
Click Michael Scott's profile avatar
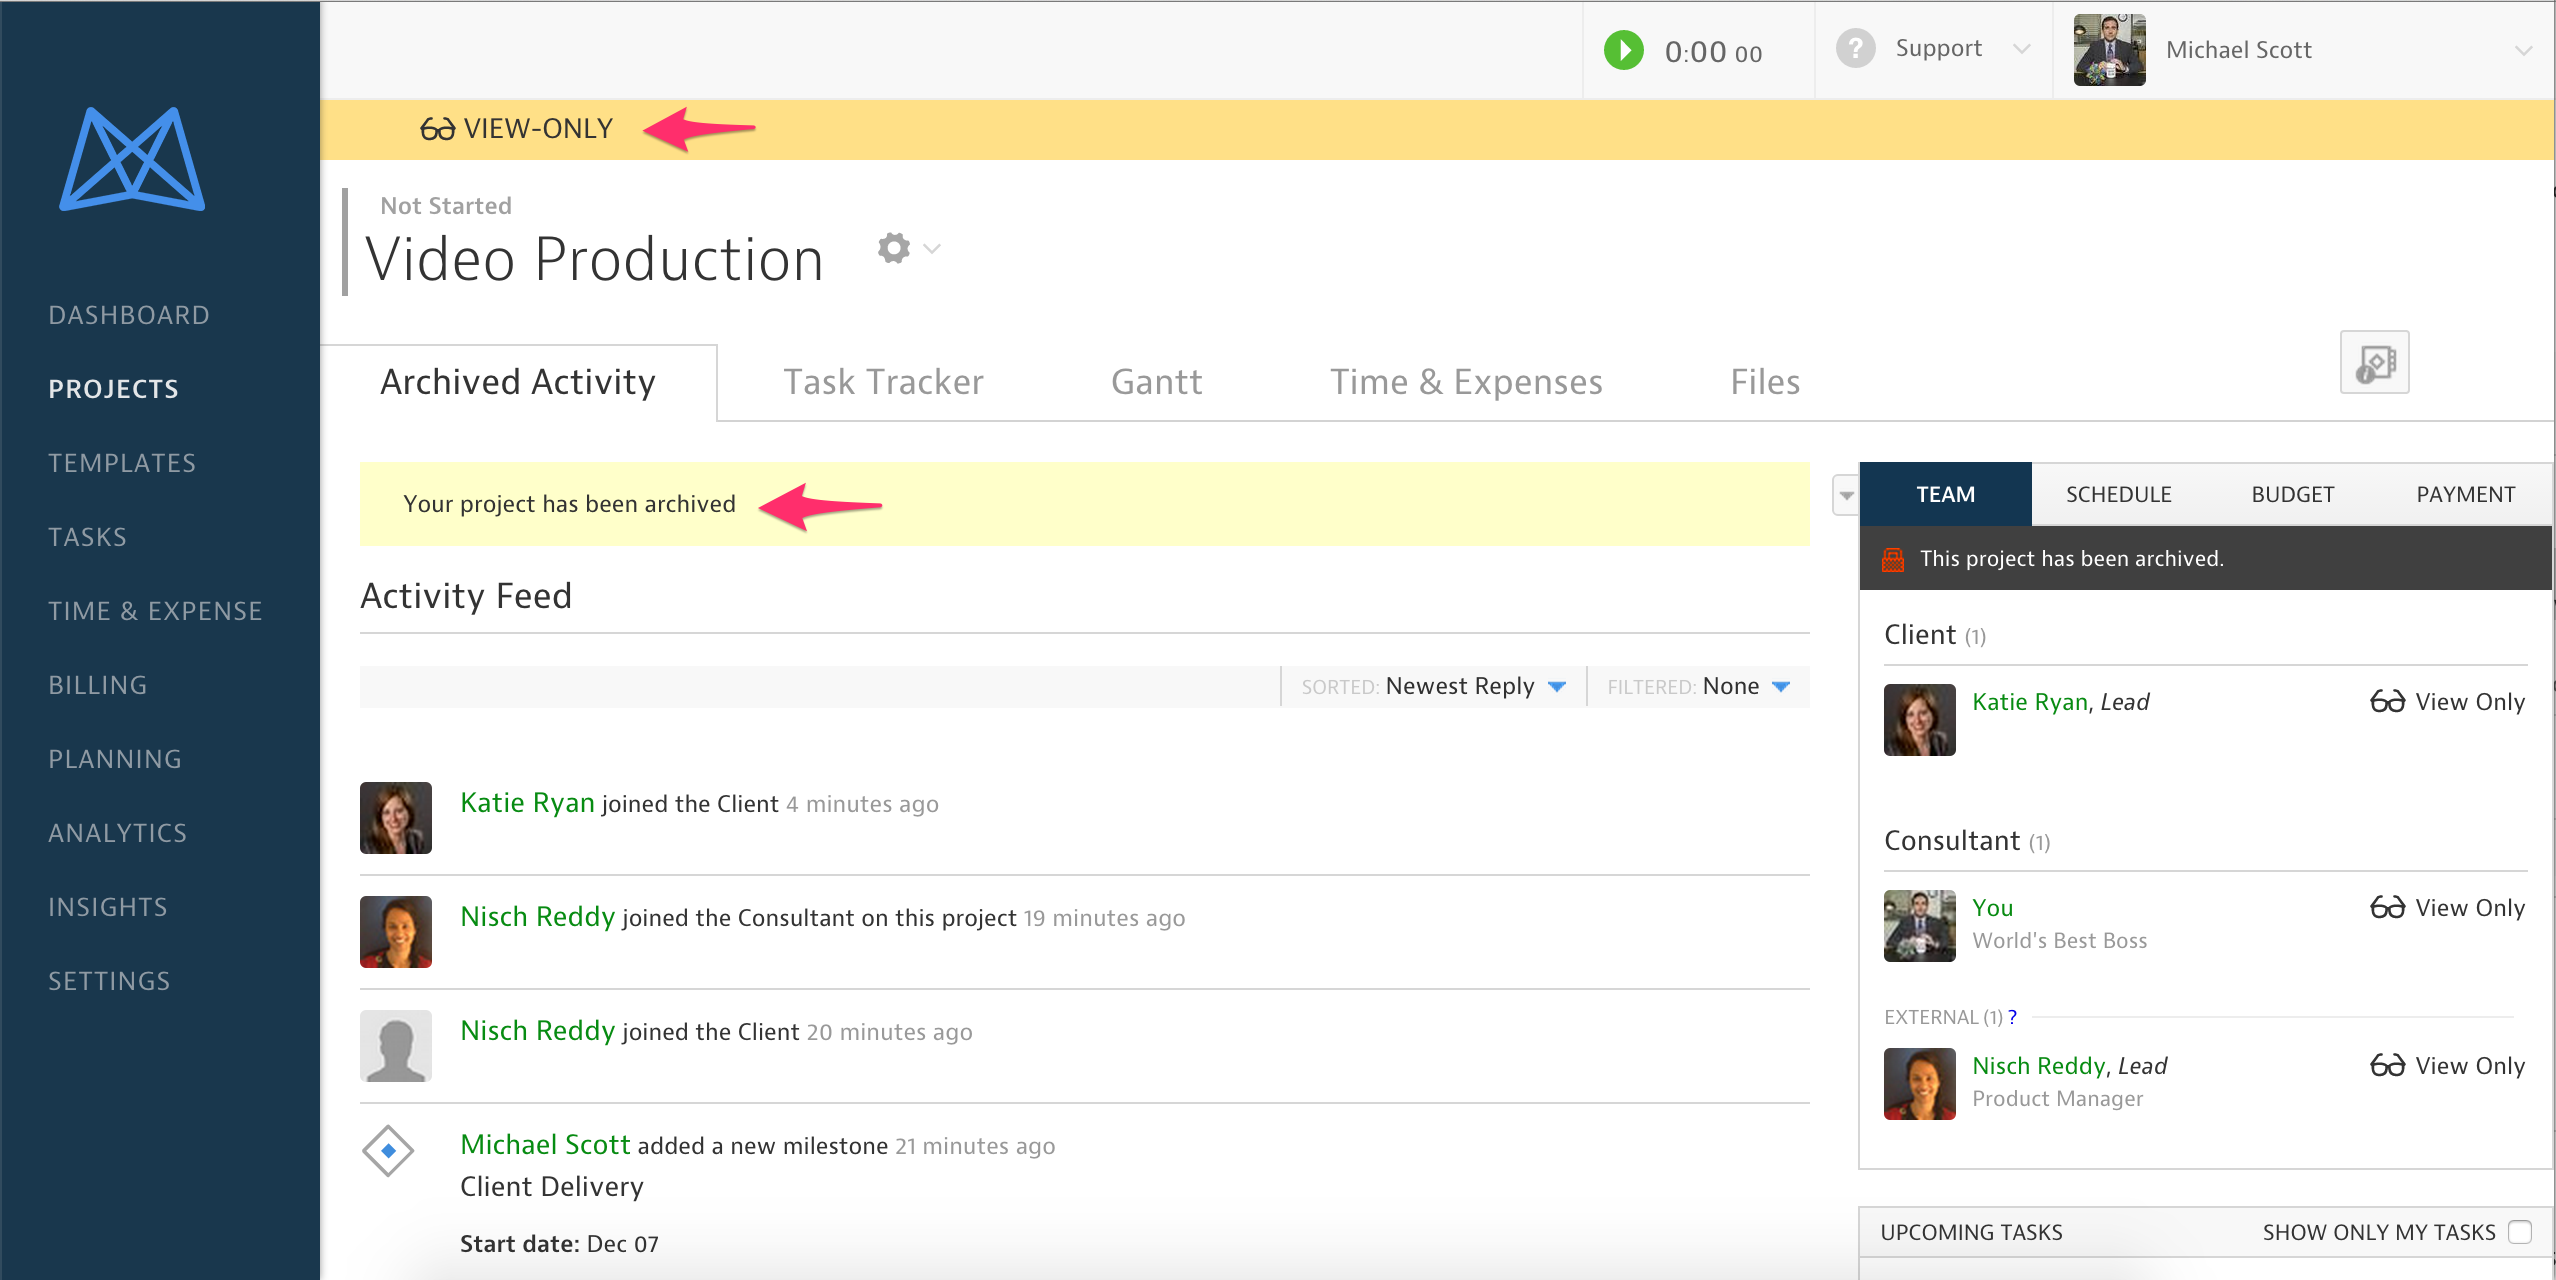point(2109,50)
